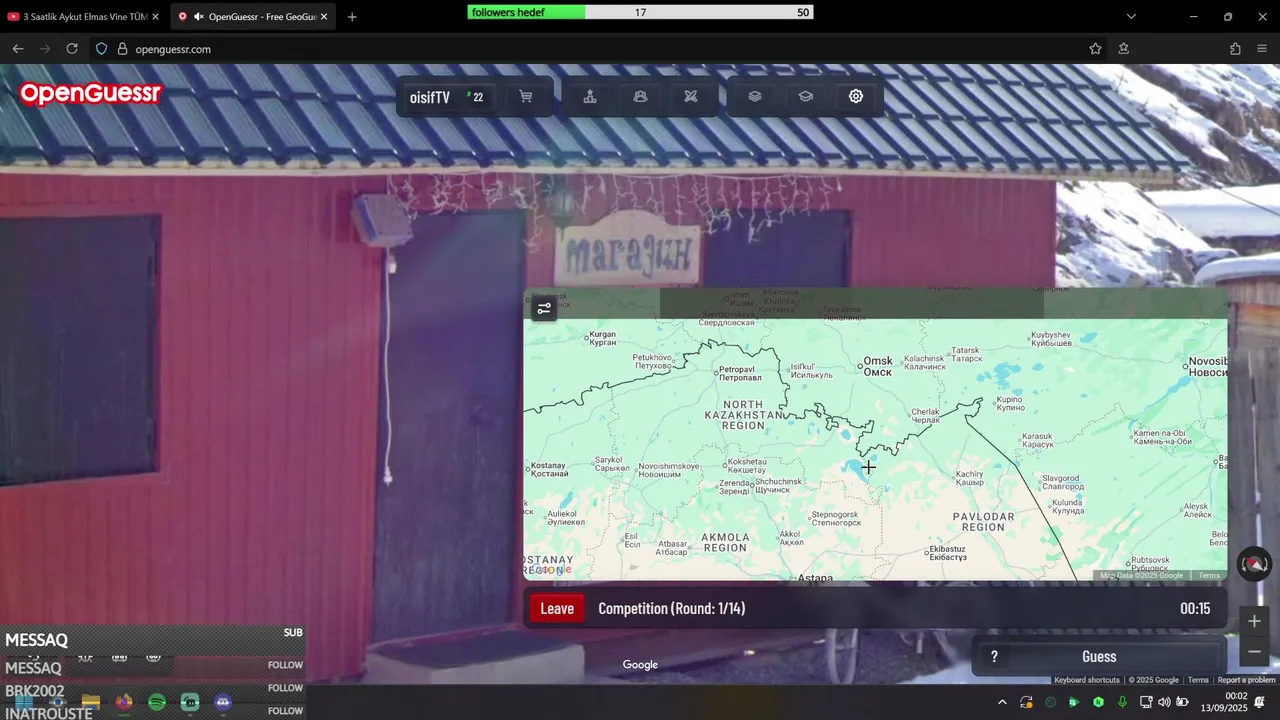Click the Kurgan label on map
The width and height of the screenshot is (1280, 720).
coord(603,338)
